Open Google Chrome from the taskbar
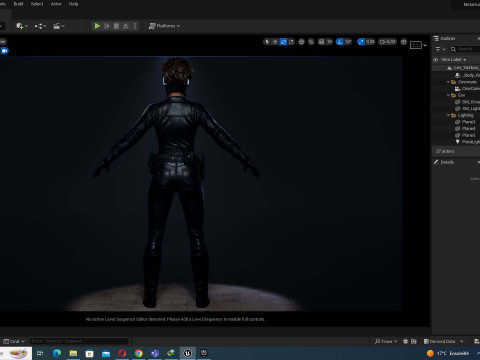Image resolution: width=480 pixels, height=360 pixels. pos(139,353)
